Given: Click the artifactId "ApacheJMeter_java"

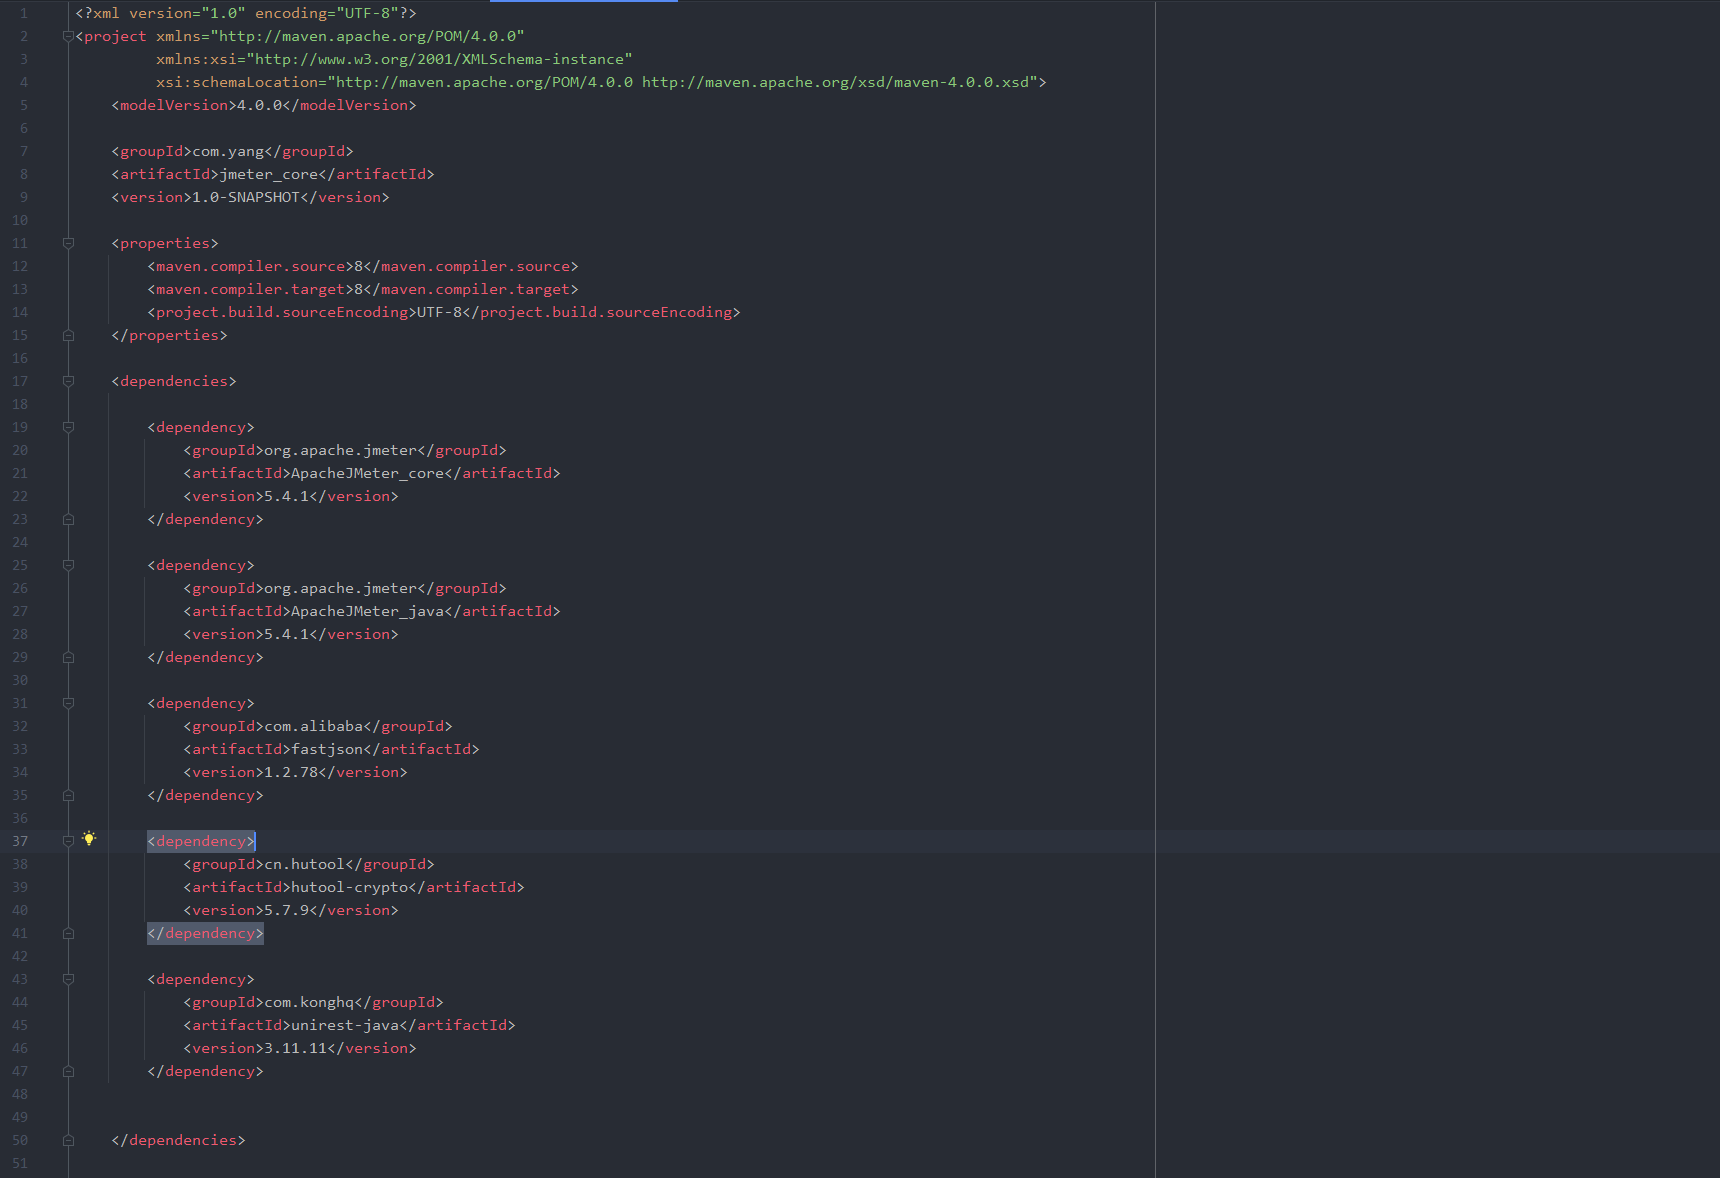Looking at the screenshot, I should (367, 611).
